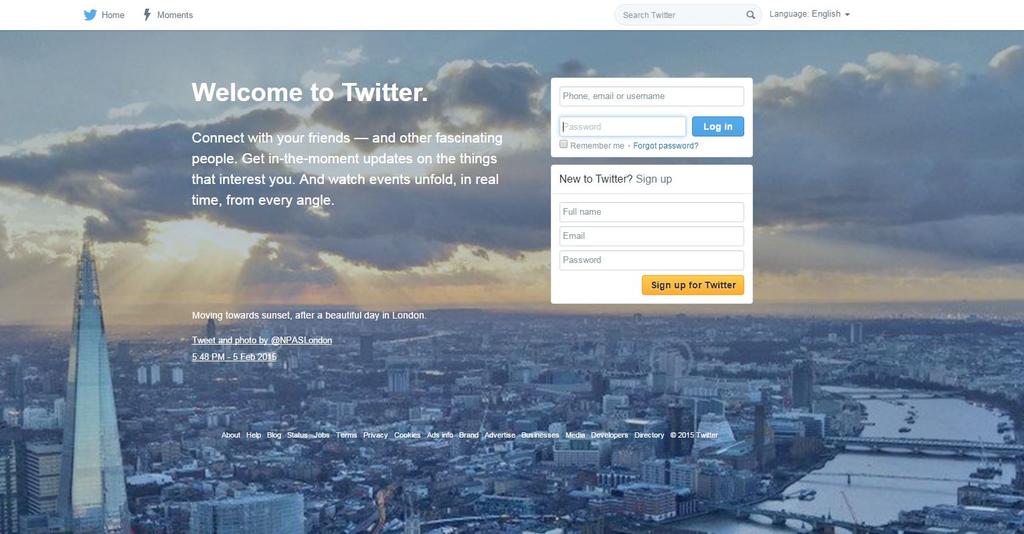The height and width of the screenshot is (534, 1024).
Task: Focus the Full name field
Action: [651, 212]
